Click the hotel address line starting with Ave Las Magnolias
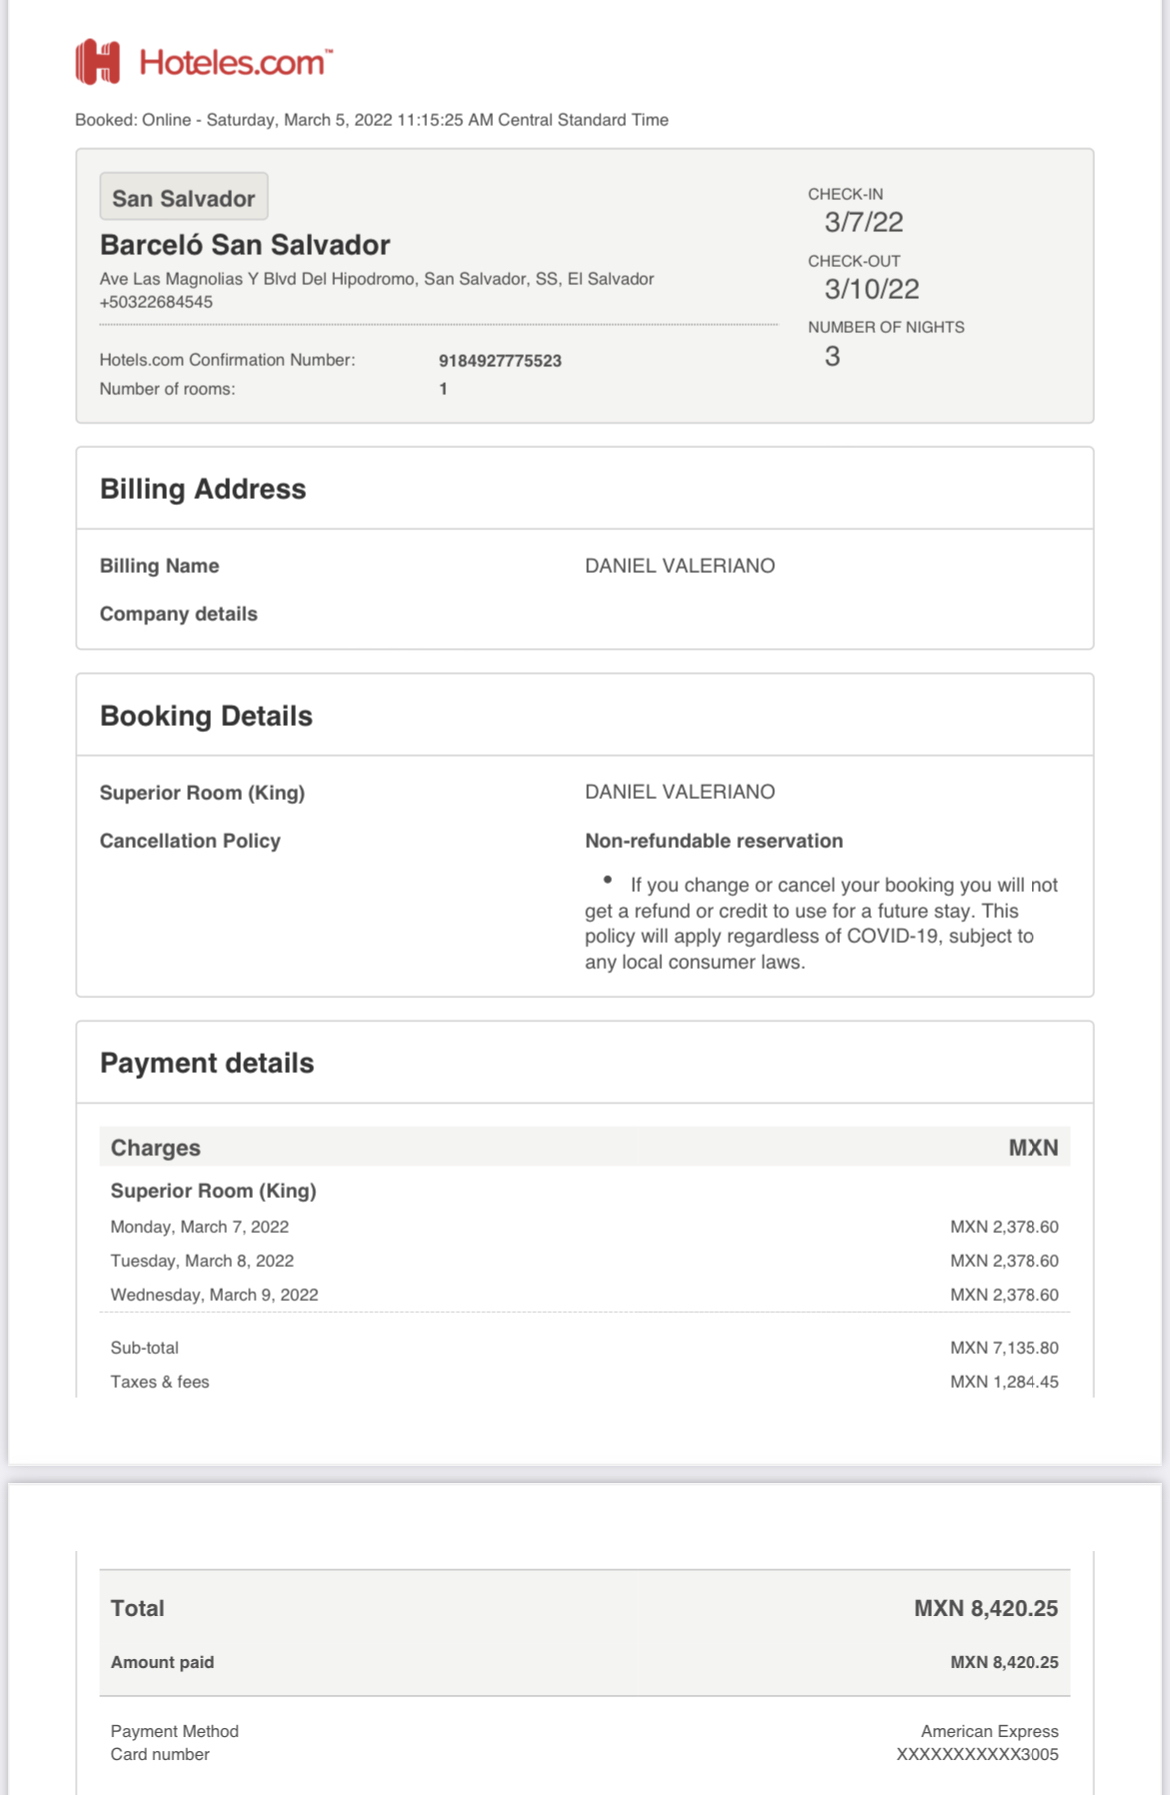1170x1795 pixels. point(377,279)
